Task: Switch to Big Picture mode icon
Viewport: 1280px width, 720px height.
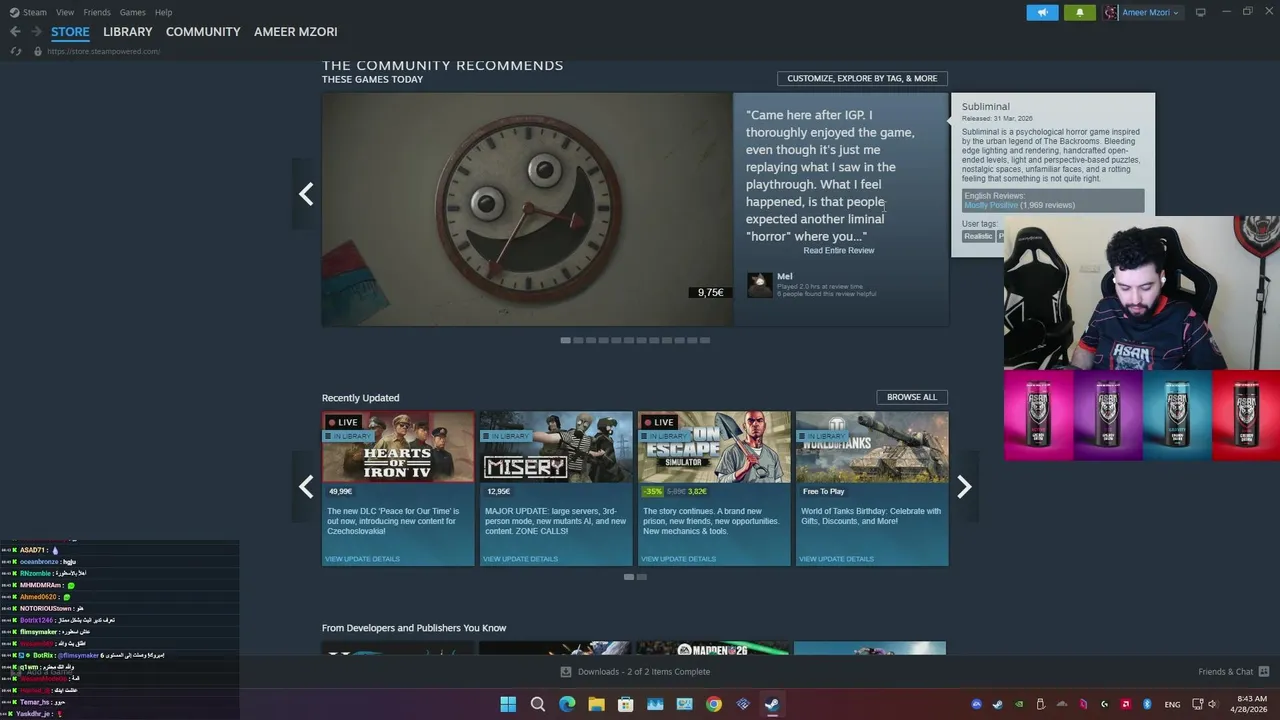Action: tap(1201, 12)
